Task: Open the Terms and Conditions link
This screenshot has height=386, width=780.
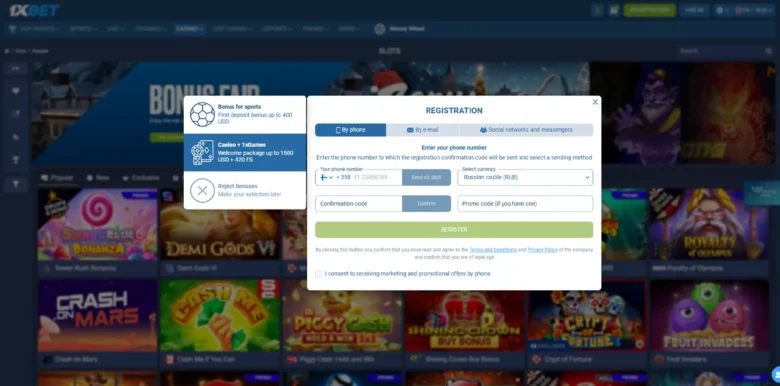Action: [x=492, y=250]
